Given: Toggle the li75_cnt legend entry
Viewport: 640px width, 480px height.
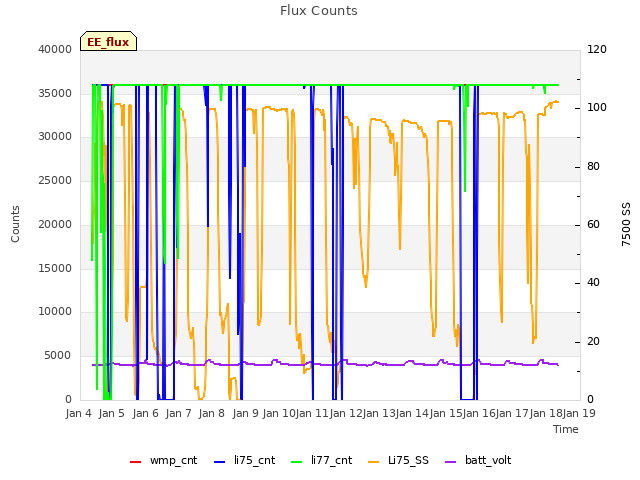Looking at the screenshot, I should point(244,460).
